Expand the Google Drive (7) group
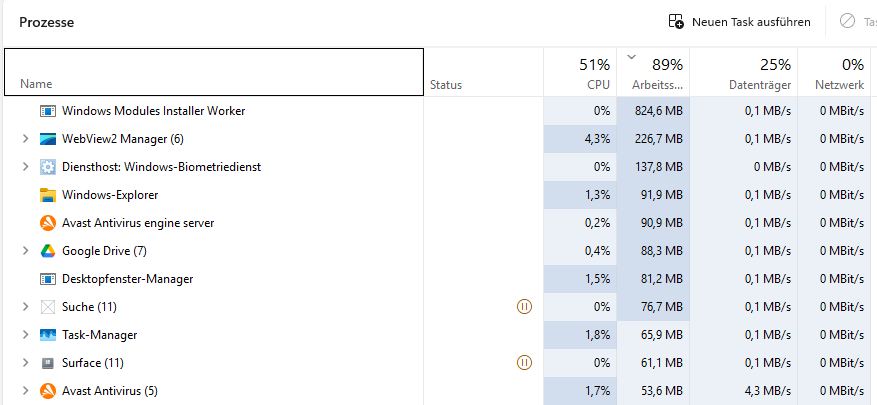The image size is (877, 405). (25, 251)
